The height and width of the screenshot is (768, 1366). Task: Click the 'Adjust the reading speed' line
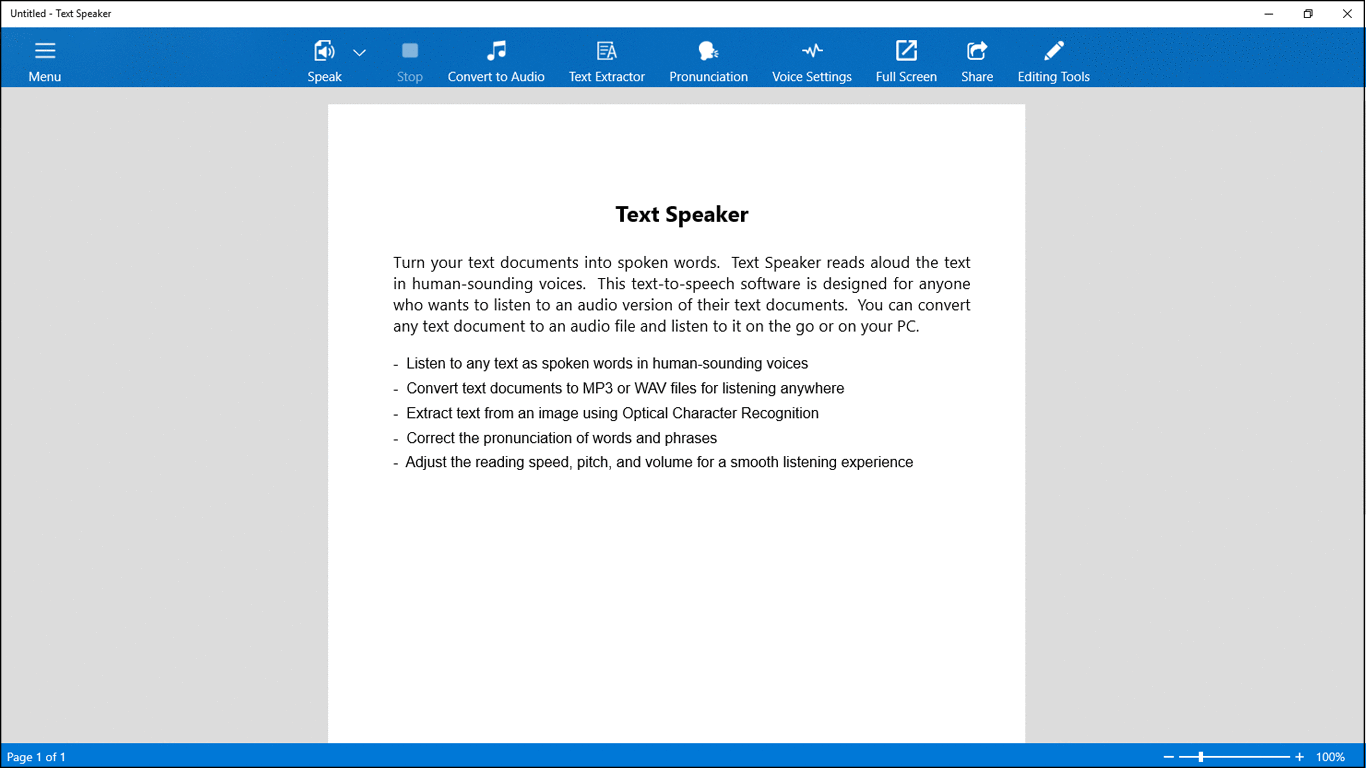(x=653, y=462)
